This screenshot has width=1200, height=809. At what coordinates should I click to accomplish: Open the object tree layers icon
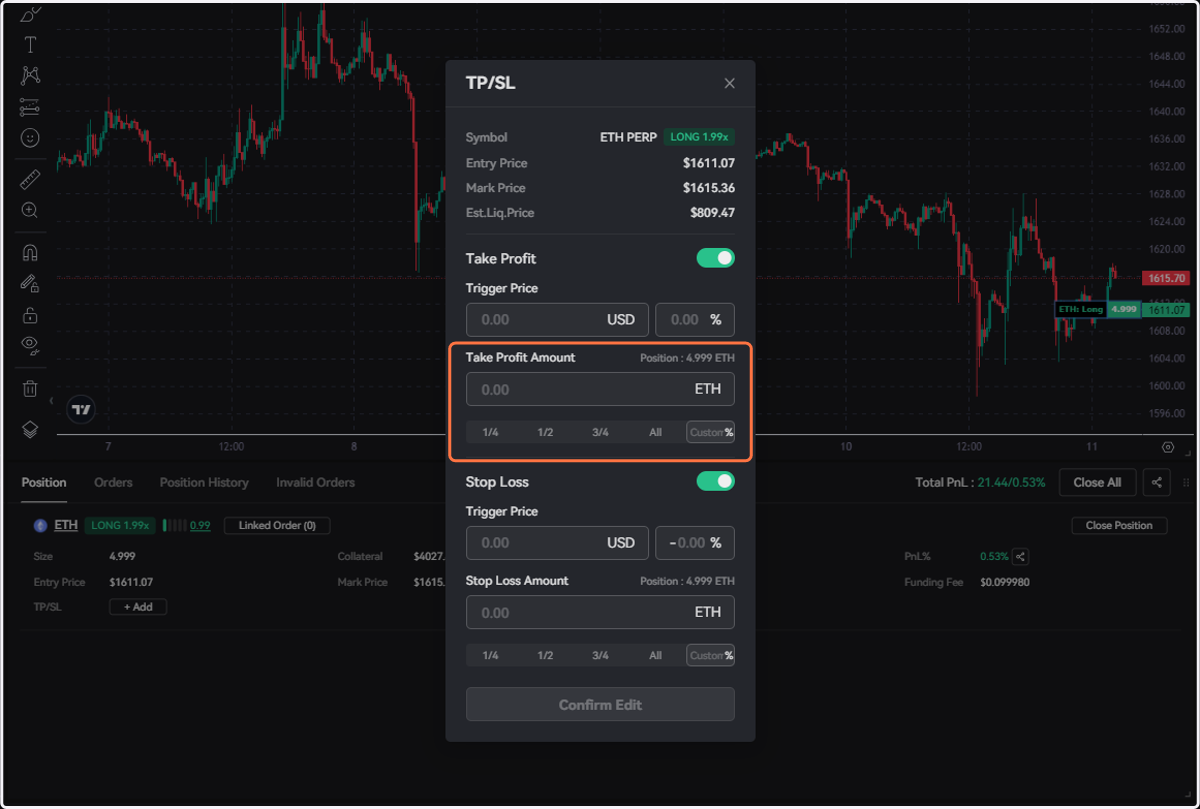point(30,429)
